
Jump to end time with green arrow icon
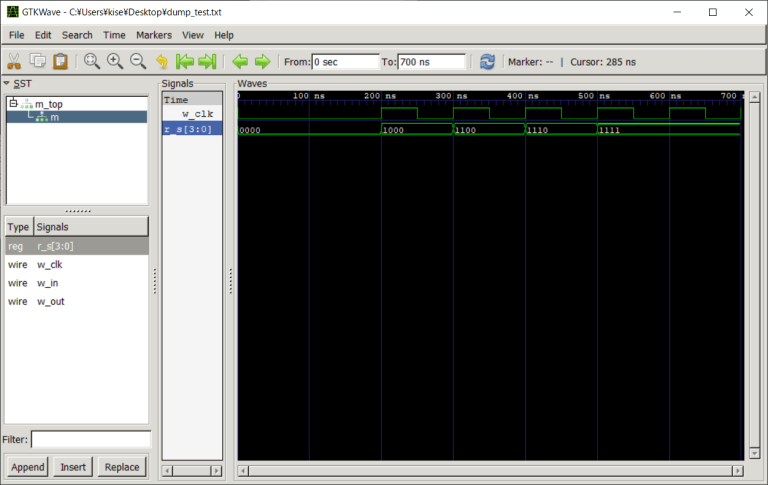click(x=207, y=61)
